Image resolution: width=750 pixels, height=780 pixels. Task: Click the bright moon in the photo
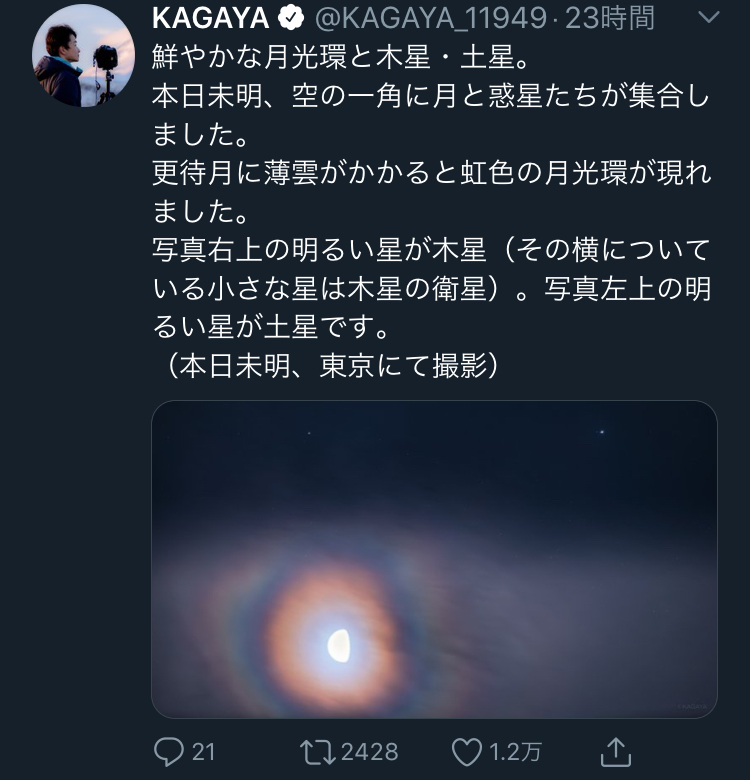pos(338,645)
